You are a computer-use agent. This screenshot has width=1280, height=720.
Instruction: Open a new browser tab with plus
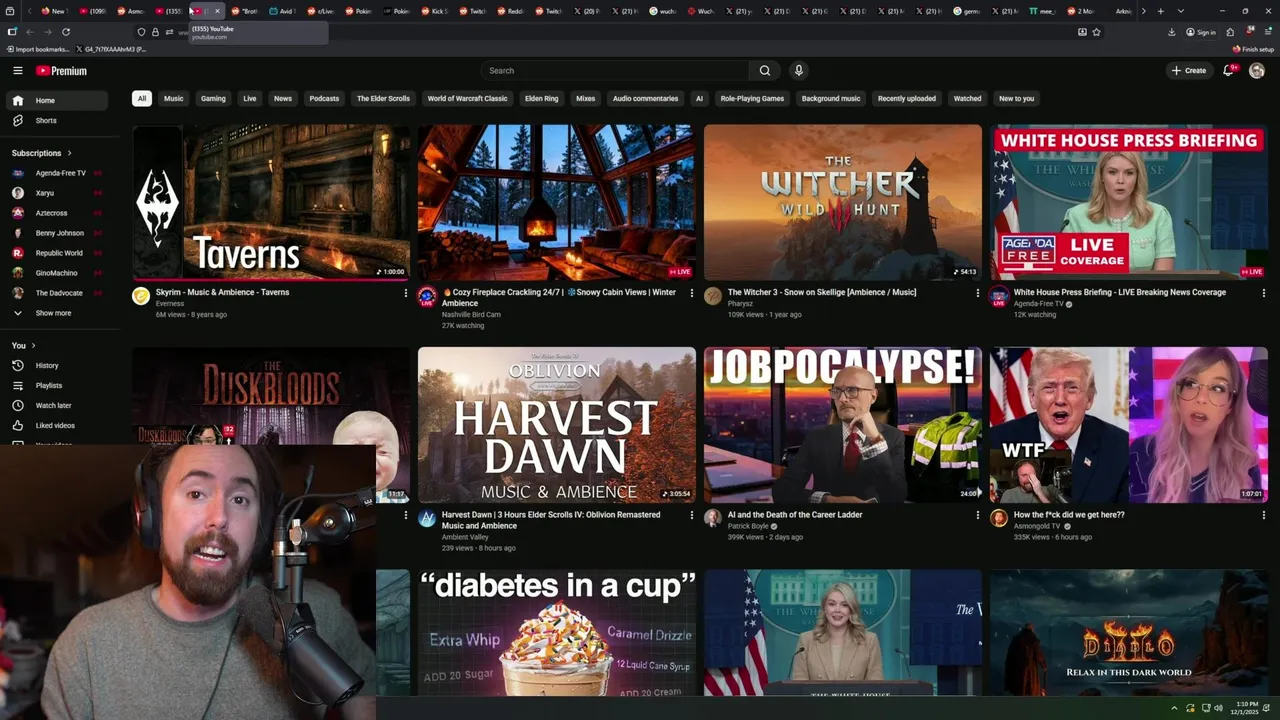pos(1160,11)
